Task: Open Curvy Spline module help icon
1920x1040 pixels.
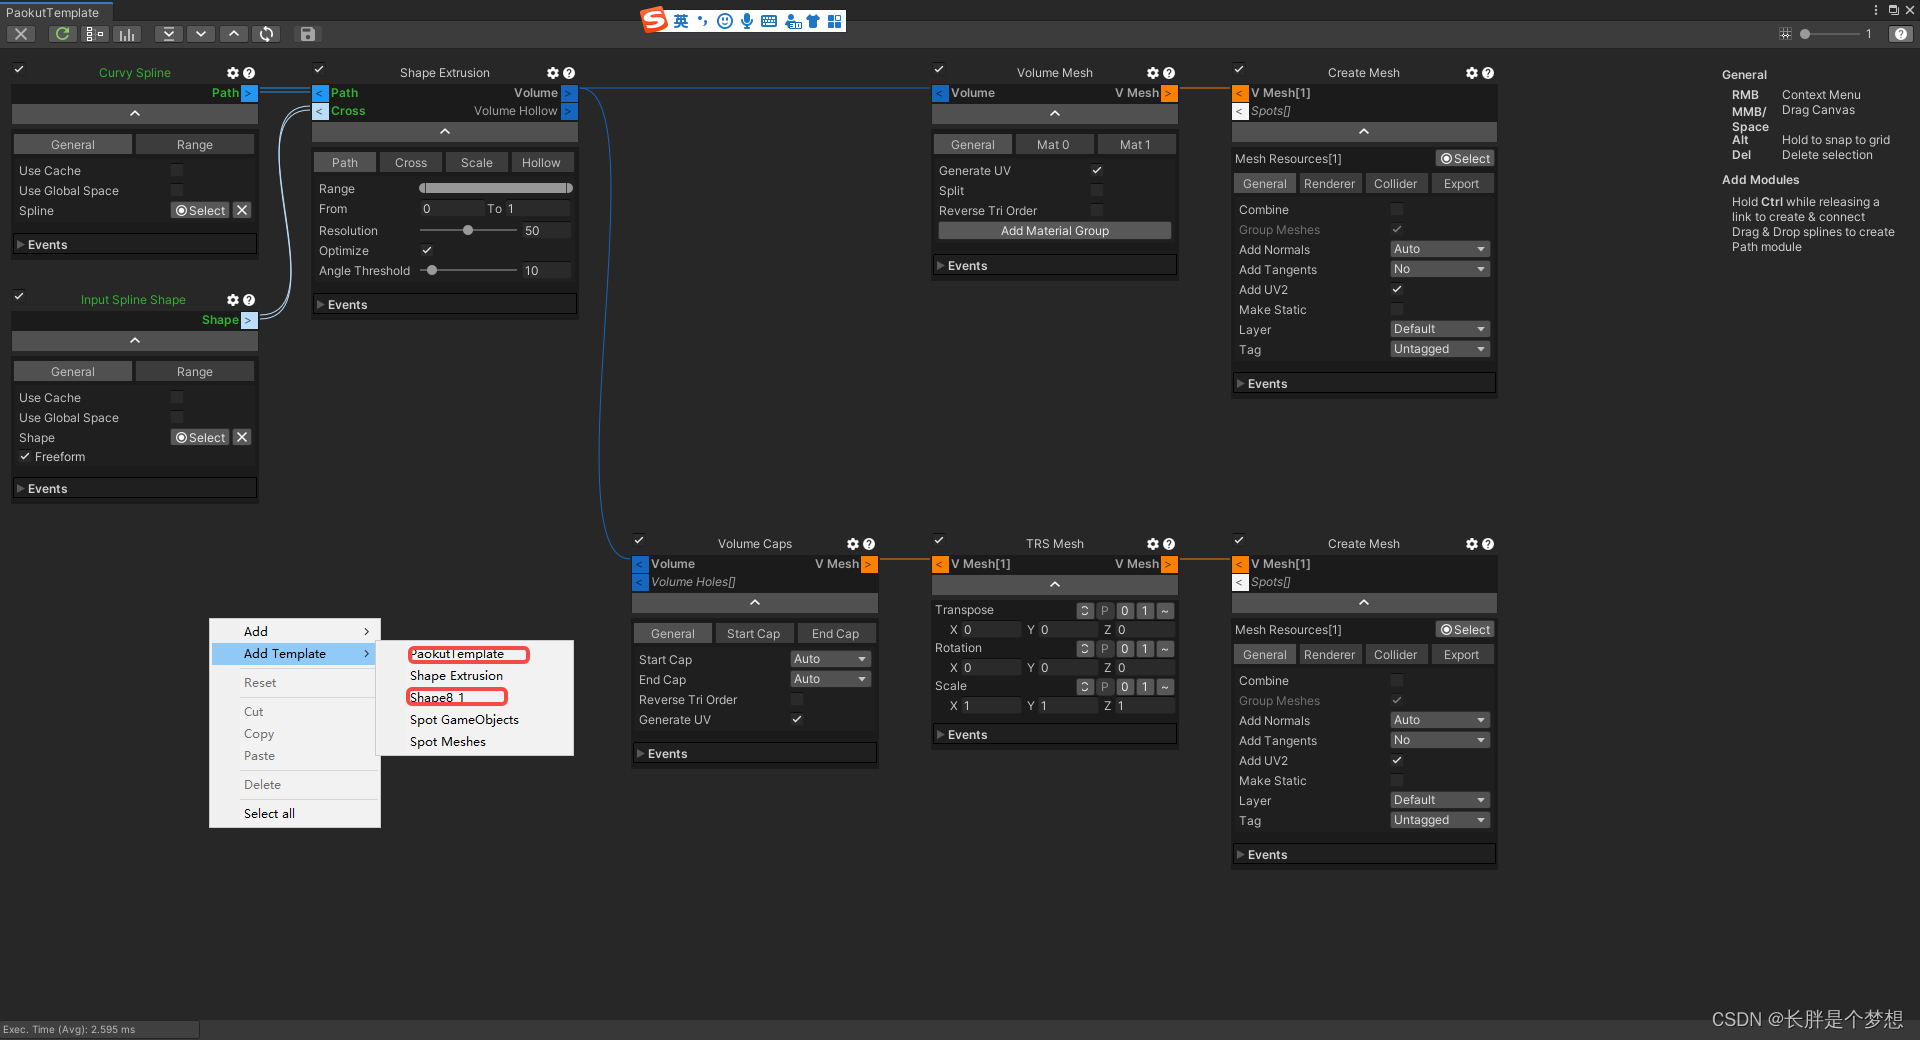Action: 249,73
